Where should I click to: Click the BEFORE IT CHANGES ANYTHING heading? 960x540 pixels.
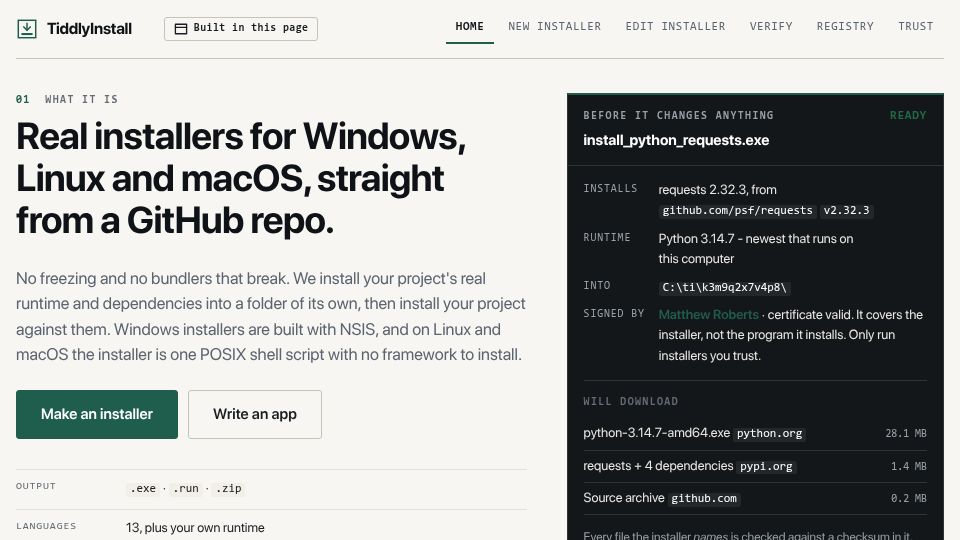click(678, 115)
